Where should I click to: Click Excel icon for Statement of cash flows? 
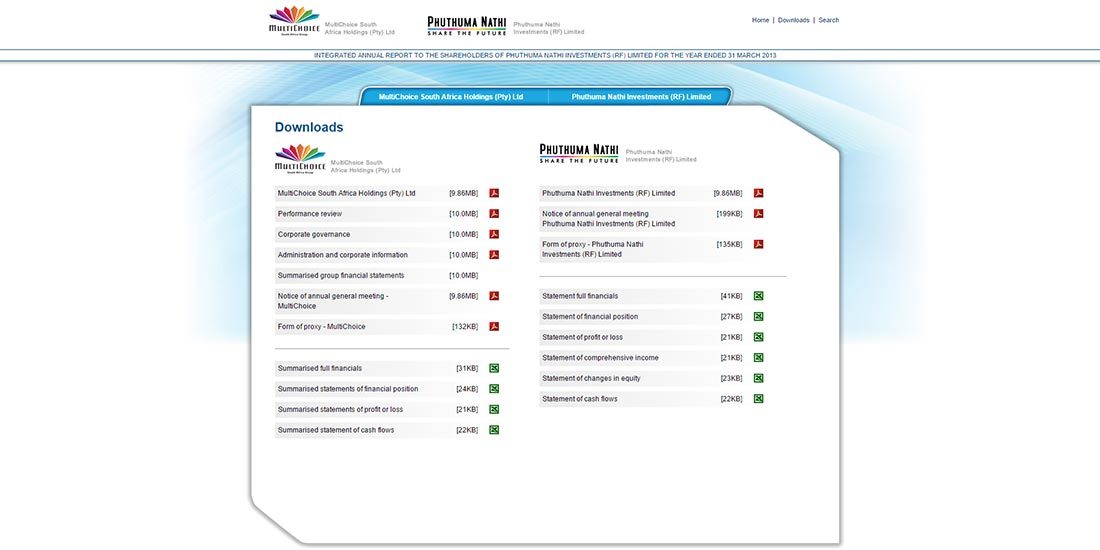[x=758, y=398]
